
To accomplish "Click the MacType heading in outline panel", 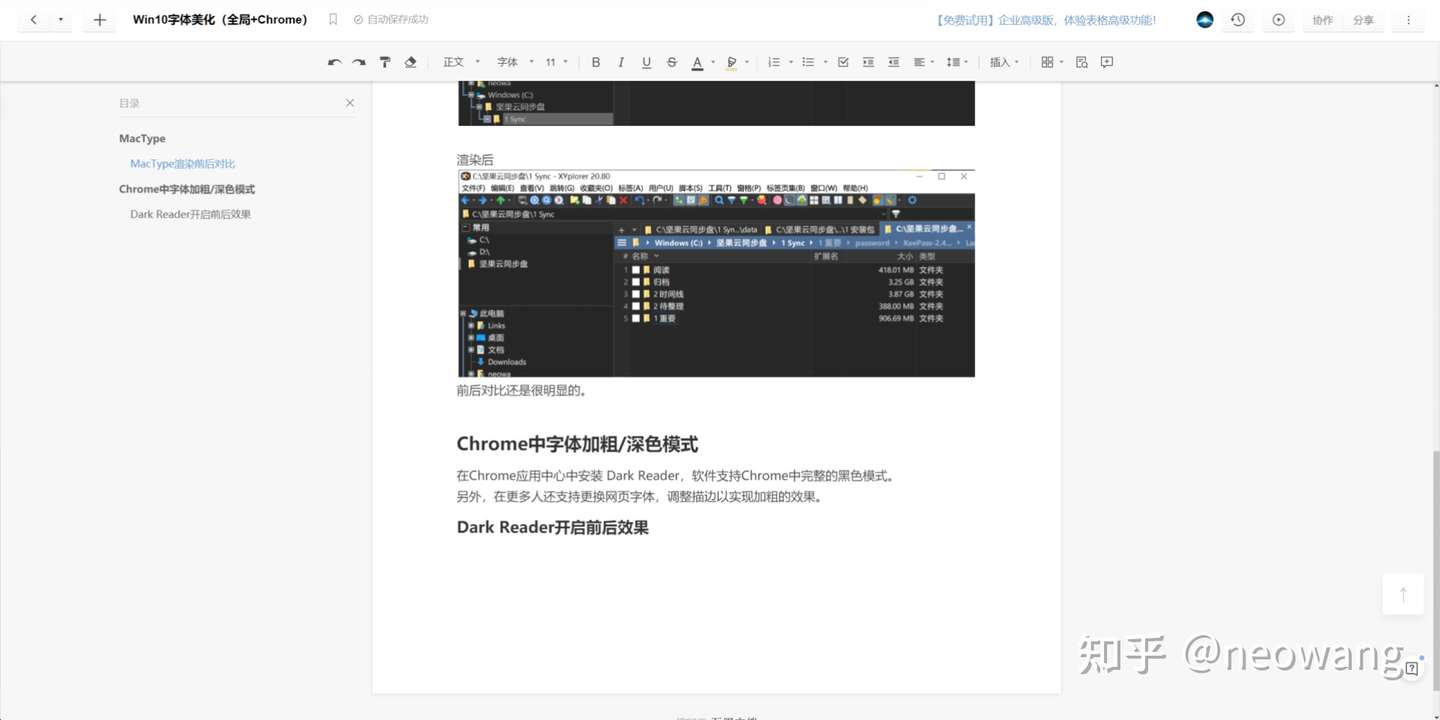I will point(142,138).
